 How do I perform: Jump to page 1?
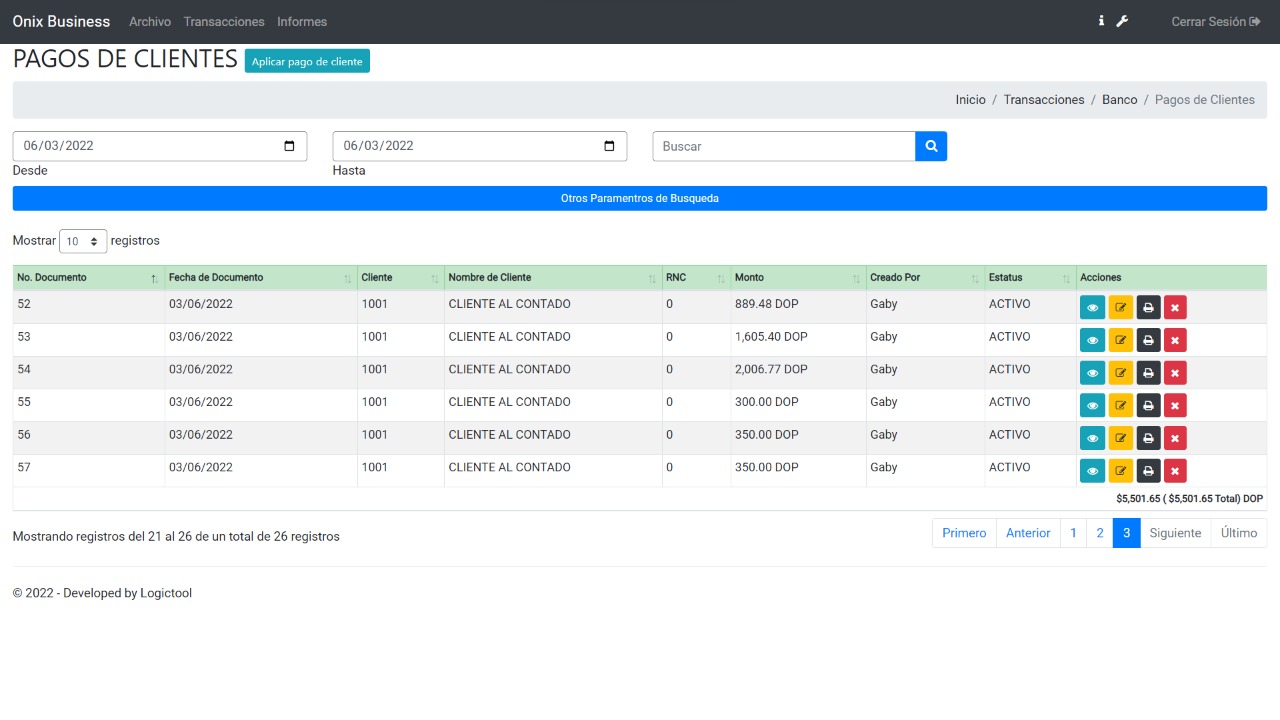pyautogui.click(x=1073, y=533)
